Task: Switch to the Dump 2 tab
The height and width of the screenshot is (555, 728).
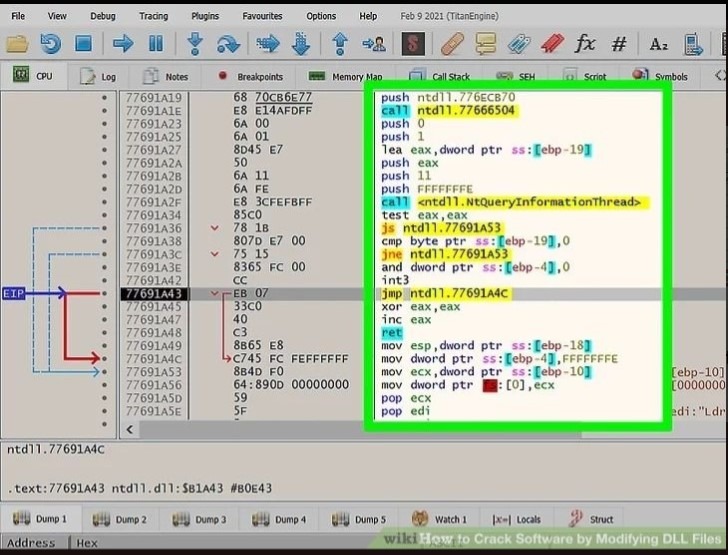Action: coord(120,519)
